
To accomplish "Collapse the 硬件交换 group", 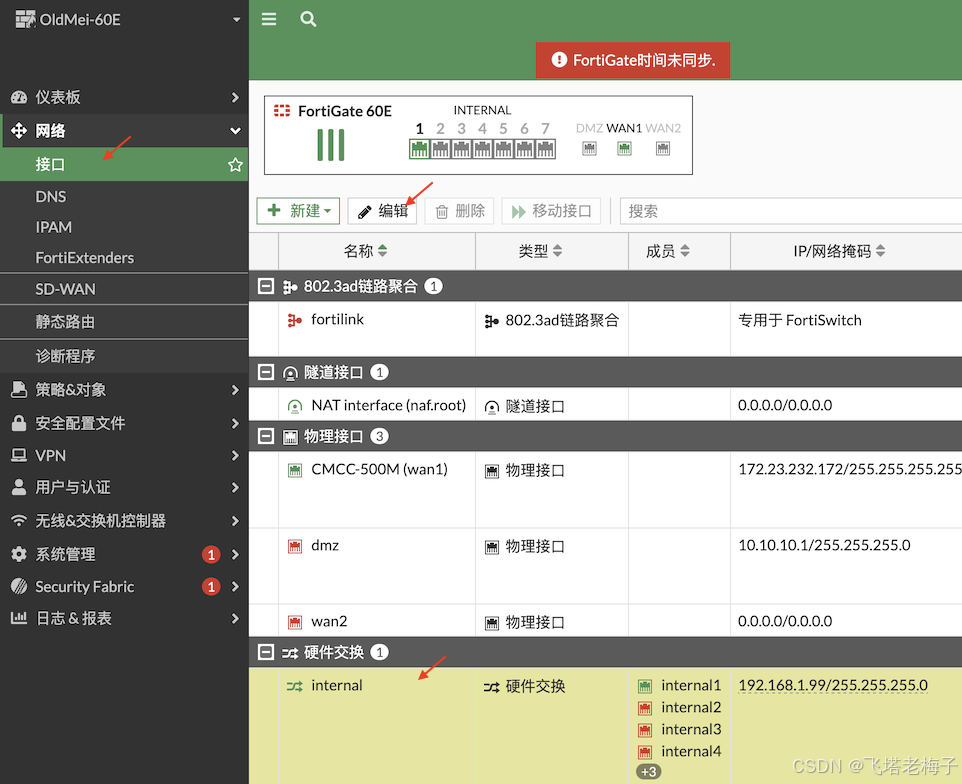I will coord(266,652).
